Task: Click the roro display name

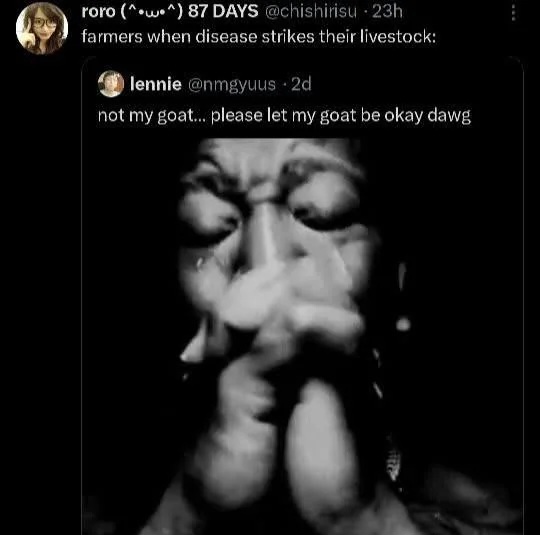Action: point(98,12)
